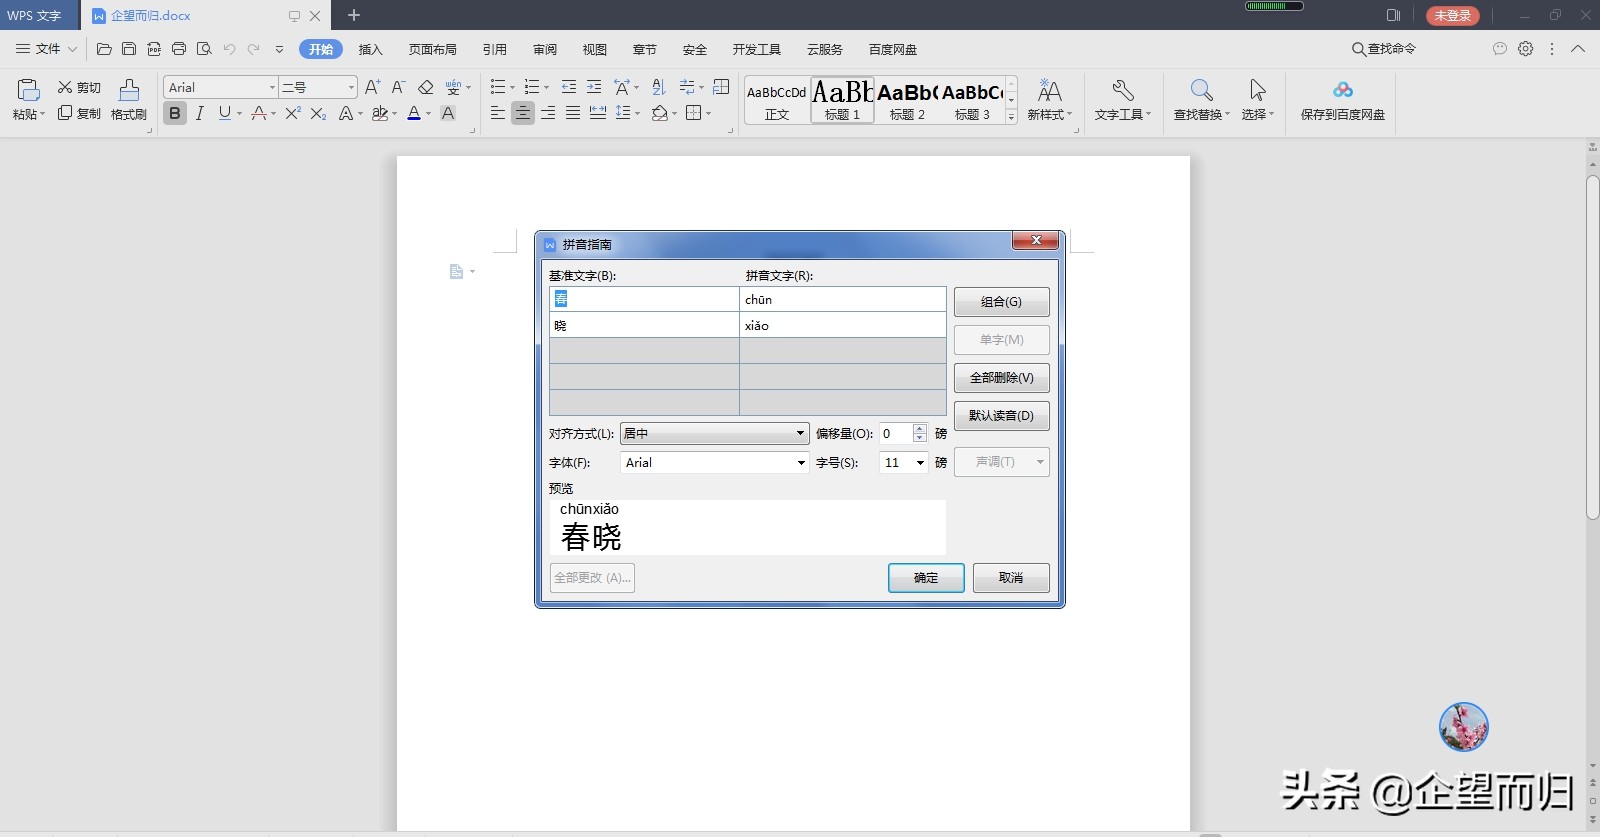
Task: Click the 全部删除(V) button
Action: (x=1001, y=377)
